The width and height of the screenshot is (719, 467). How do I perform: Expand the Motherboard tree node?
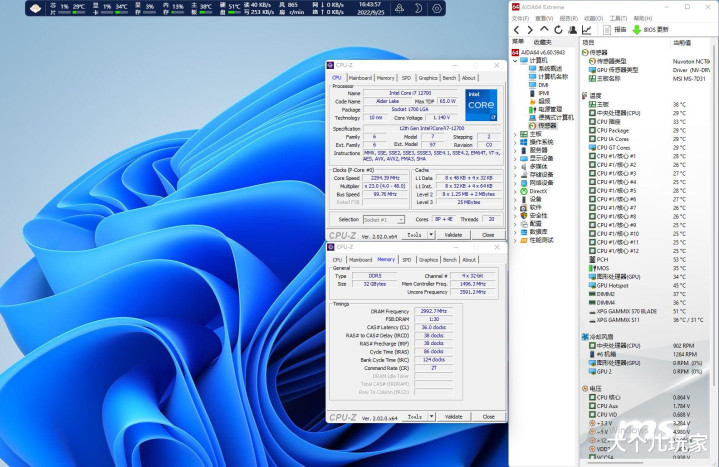(515, 133)
